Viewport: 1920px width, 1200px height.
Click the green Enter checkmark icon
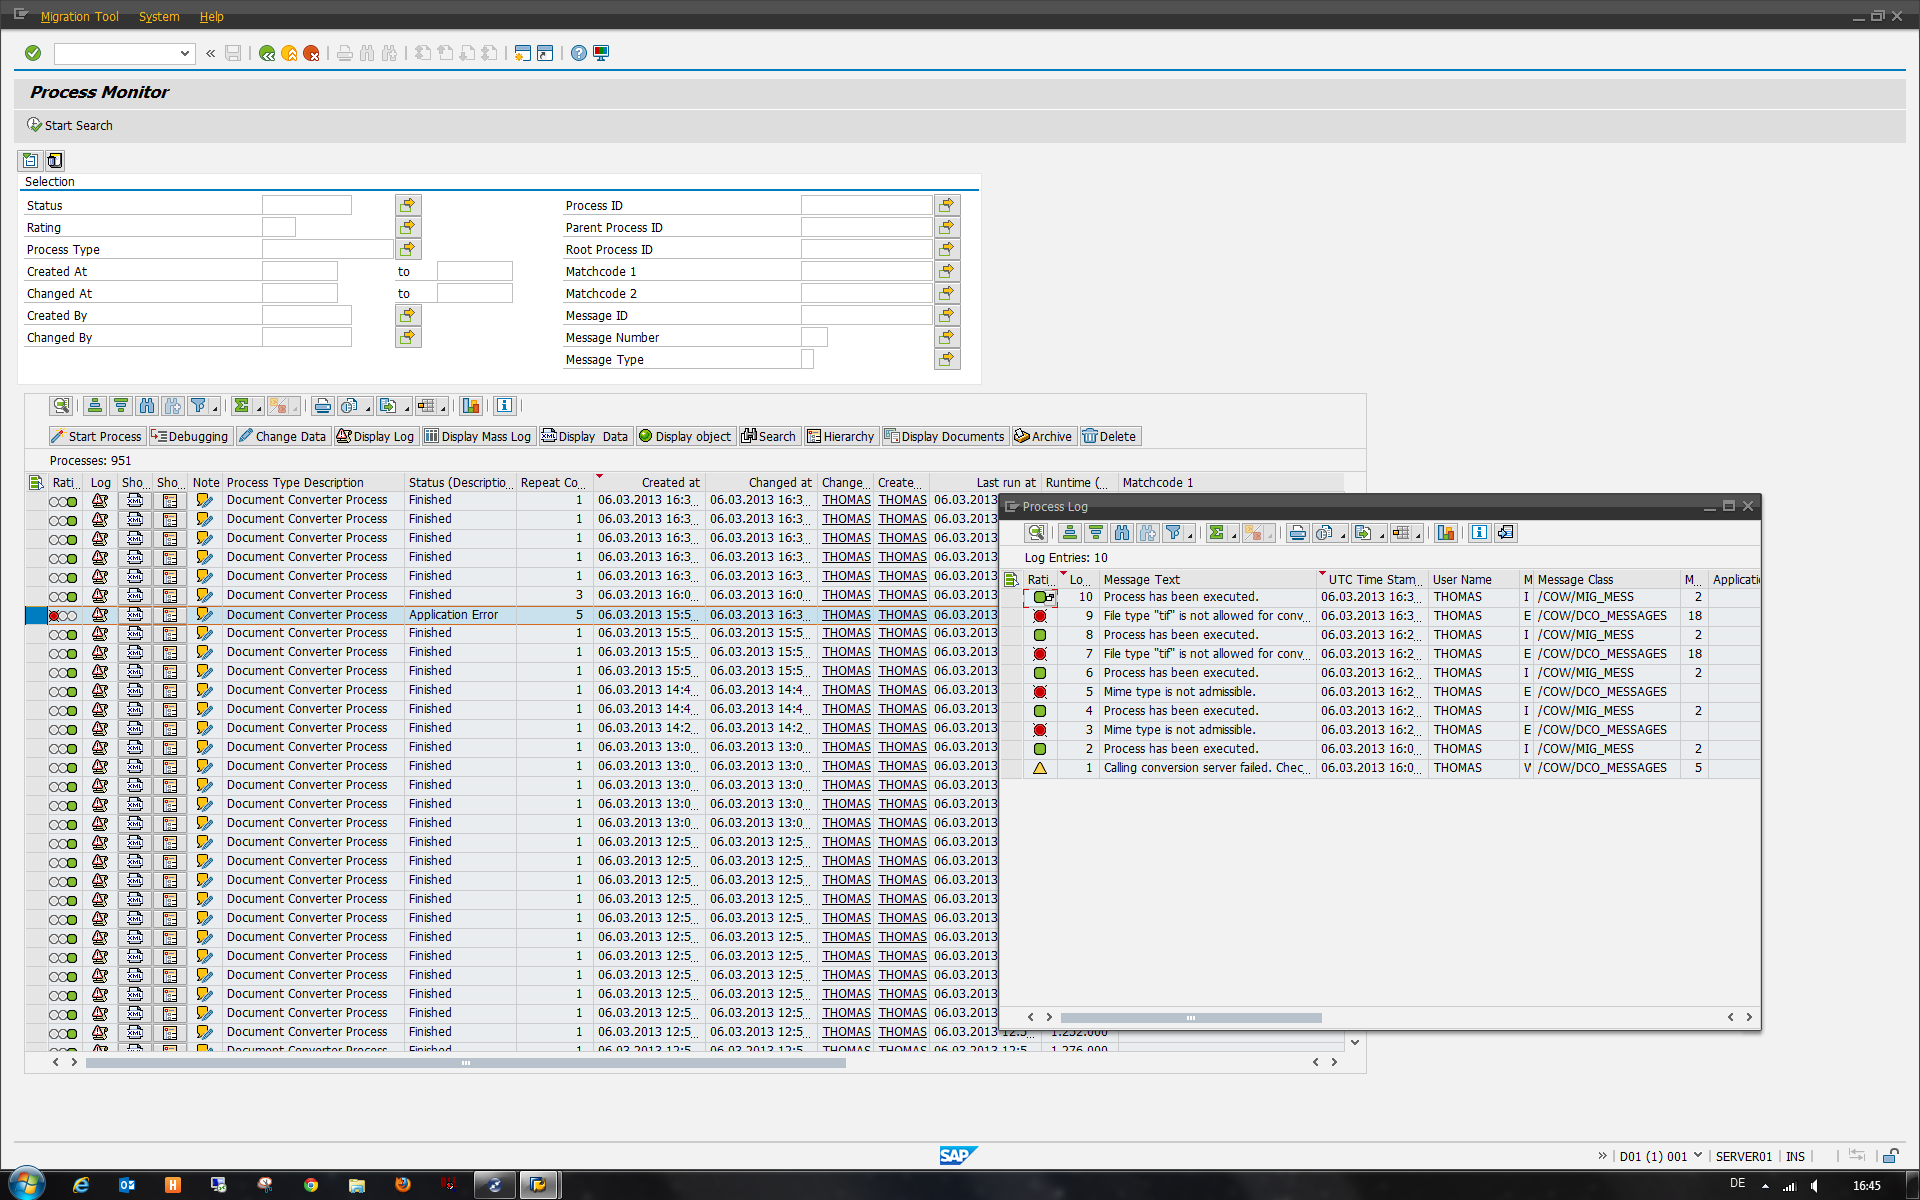pyautogui.click(x=33, y=53)
